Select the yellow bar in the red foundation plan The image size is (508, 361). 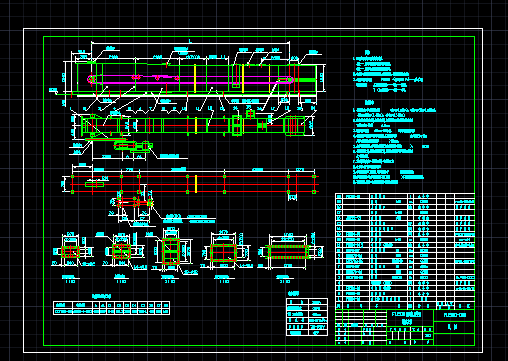(196, 184)
